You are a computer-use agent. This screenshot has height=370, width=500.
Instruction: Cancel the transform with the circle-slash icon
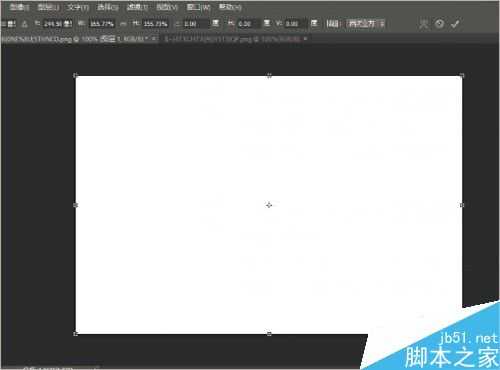(x=439, y=24)
